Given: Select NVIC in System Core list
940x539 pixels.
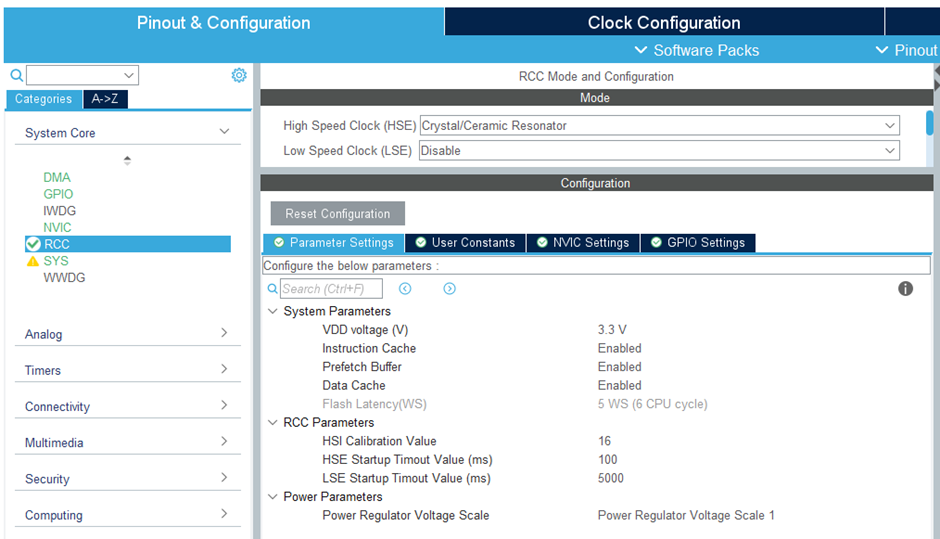Looking at the screenshot, I should coord(57,228).
